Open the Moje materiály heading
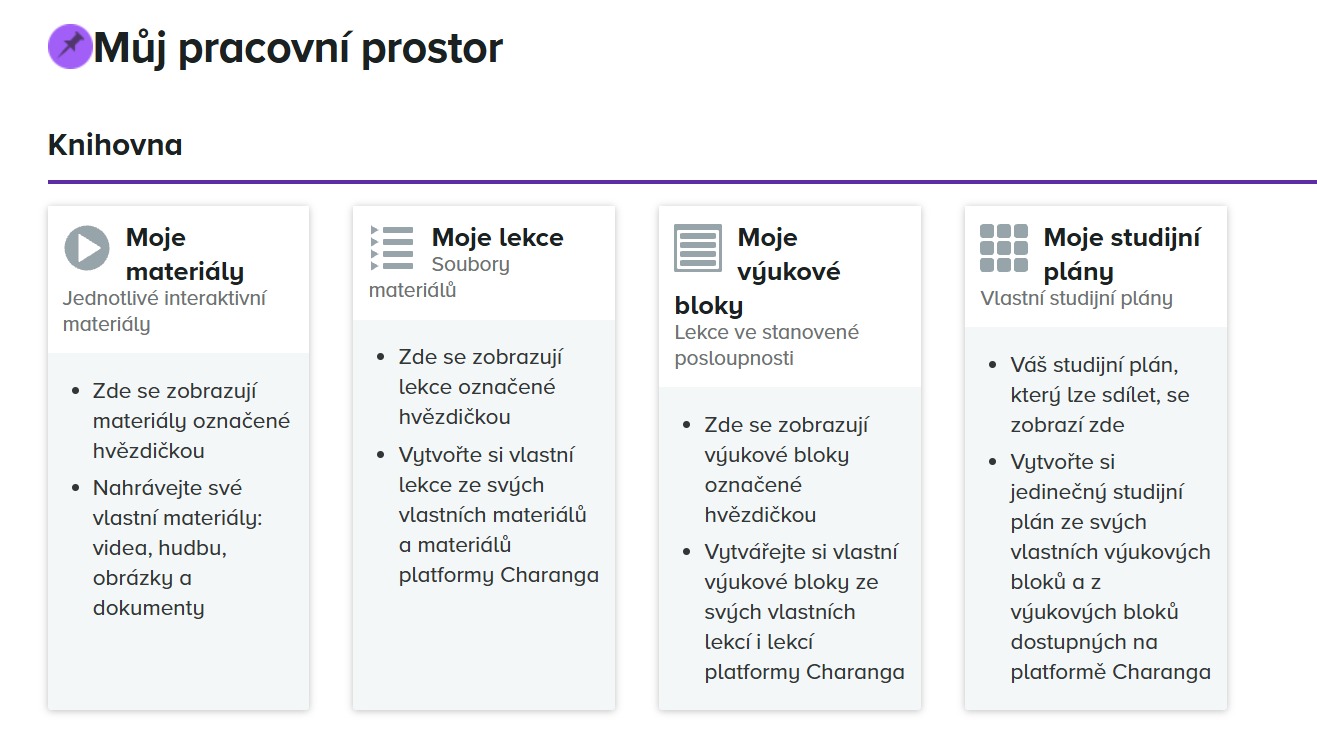 coord(185,254)
